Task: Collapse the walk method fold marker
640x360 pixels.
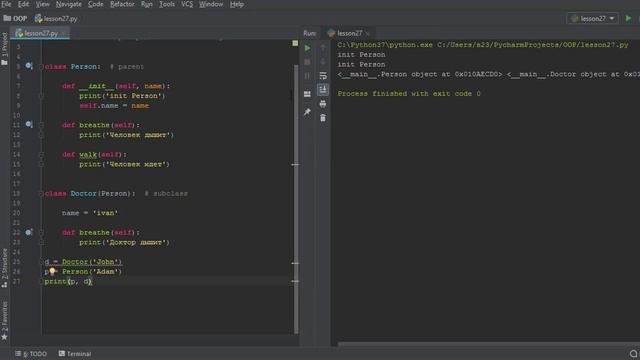Action: coord(41,155)
